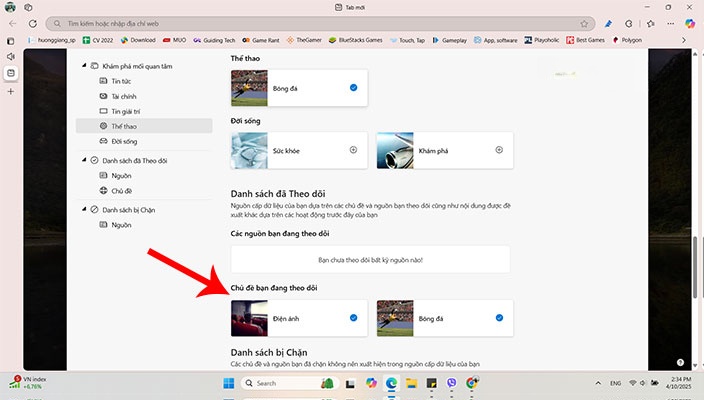
Task: Open the workspaces icon beside the profile
Action: pyautogui.click(x=28, y=7)
